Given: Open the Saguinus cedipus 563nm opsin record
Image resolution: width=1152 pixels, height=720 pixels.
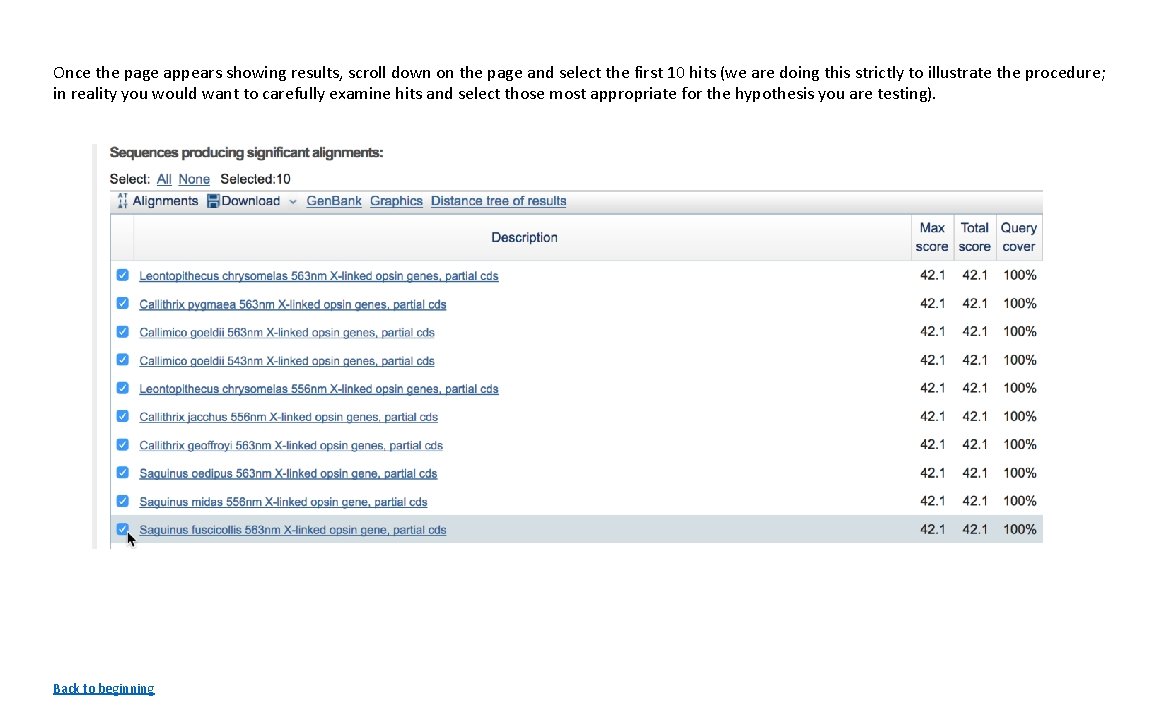Looking at the screenshot, I should point(288,472).
